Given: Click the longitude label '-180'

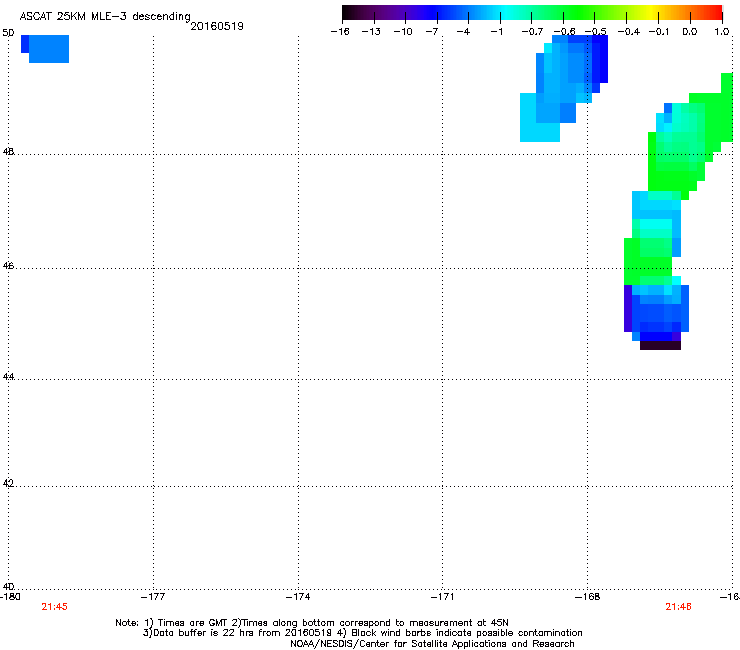Looking at the screenshot, I should (10, 597).
